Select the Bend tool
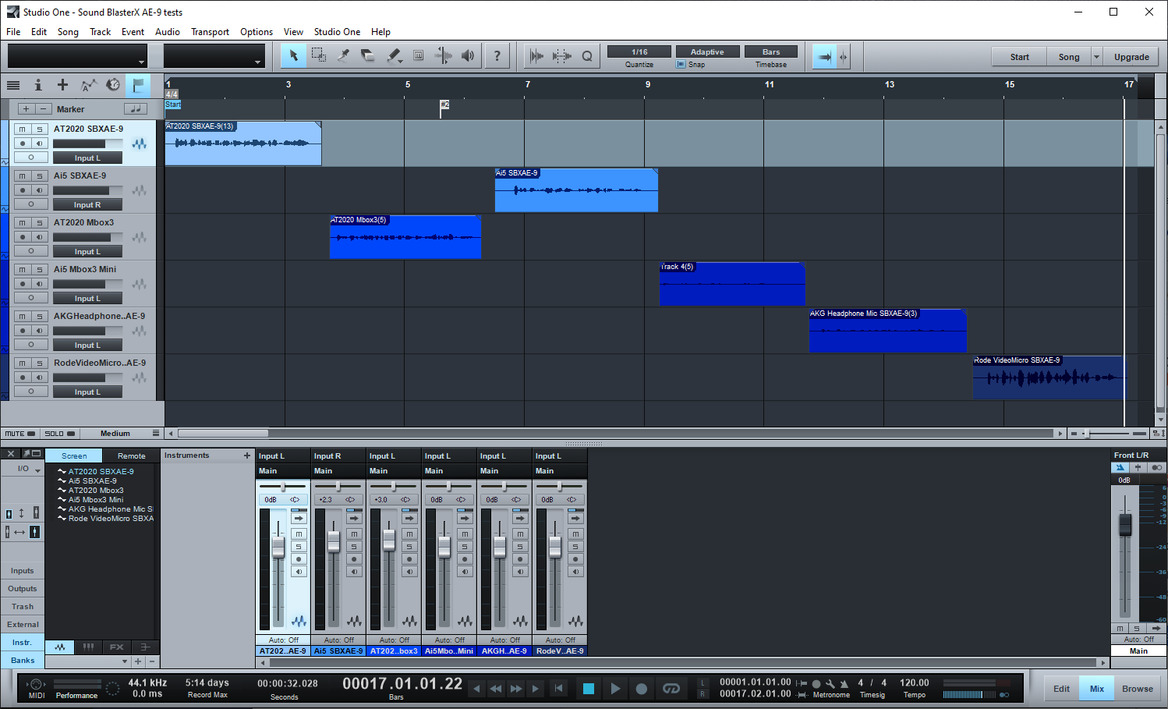The height and width of the screenshot is (709, 1168). (443, 56)
